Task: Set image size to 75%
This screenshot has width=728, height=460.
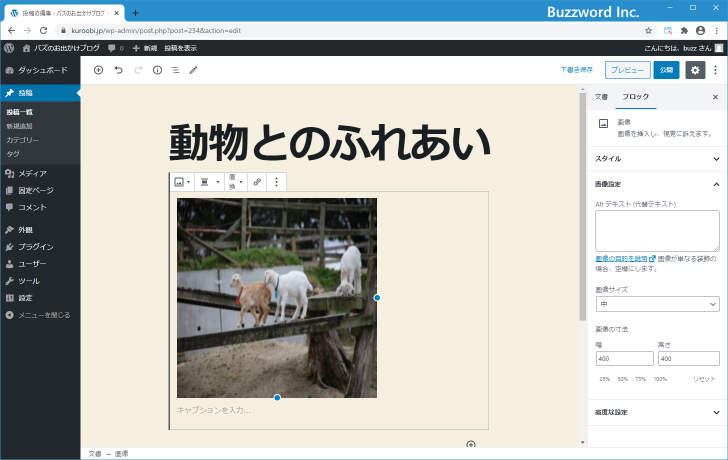Action: click(x=641, y=379)
